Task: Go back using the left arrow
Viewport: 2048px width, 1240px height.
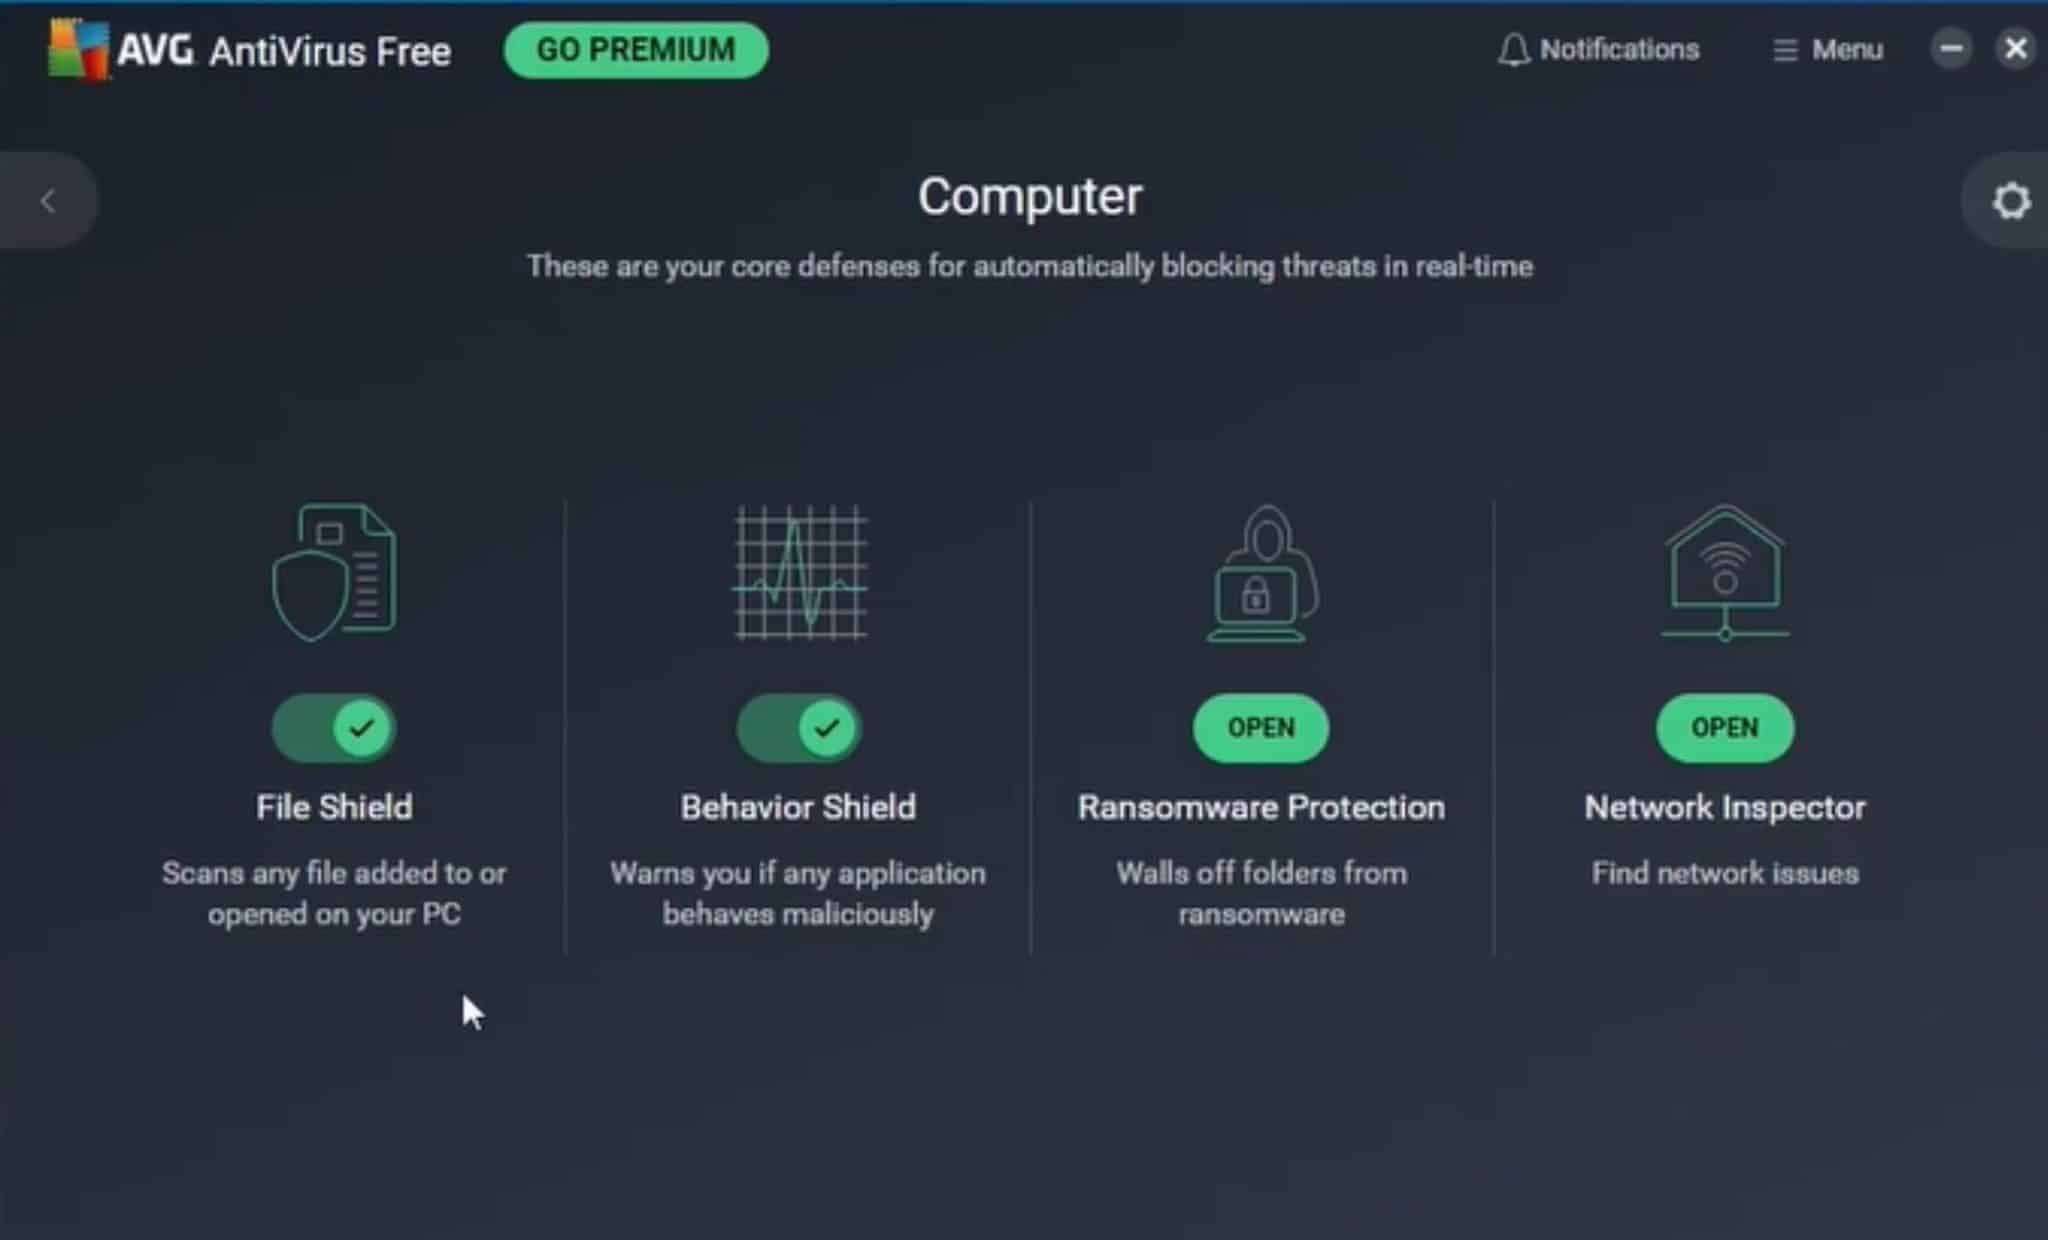Action: tap(47, 201)
